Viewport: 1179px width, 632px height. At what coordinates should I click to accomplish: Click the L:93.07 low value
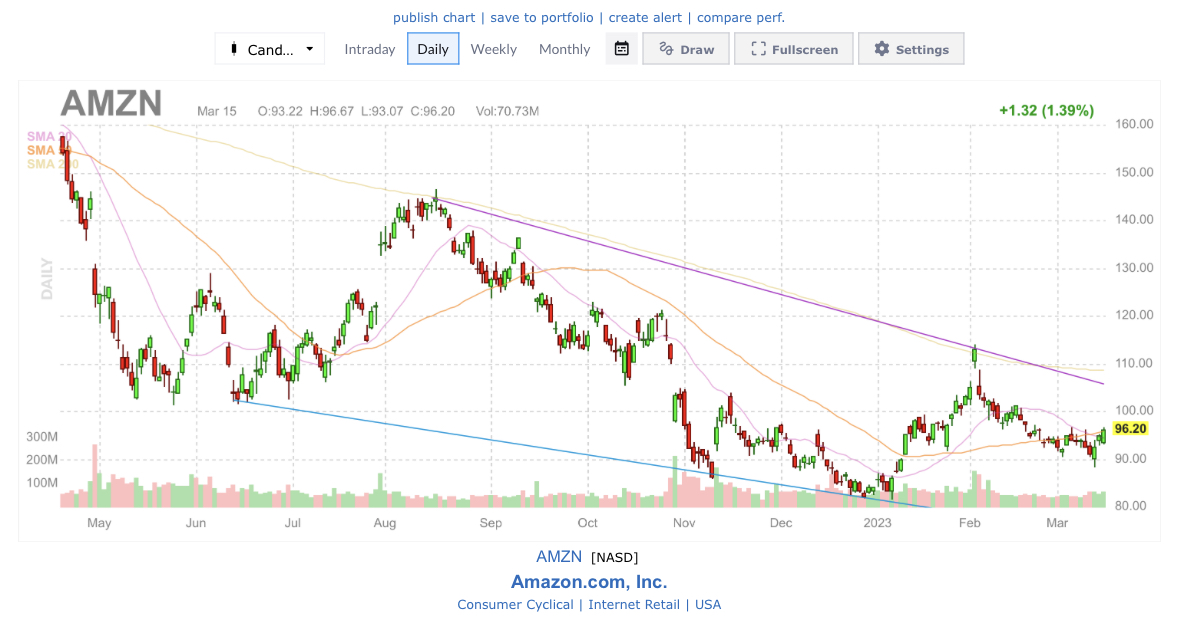[x=383, y=111]
